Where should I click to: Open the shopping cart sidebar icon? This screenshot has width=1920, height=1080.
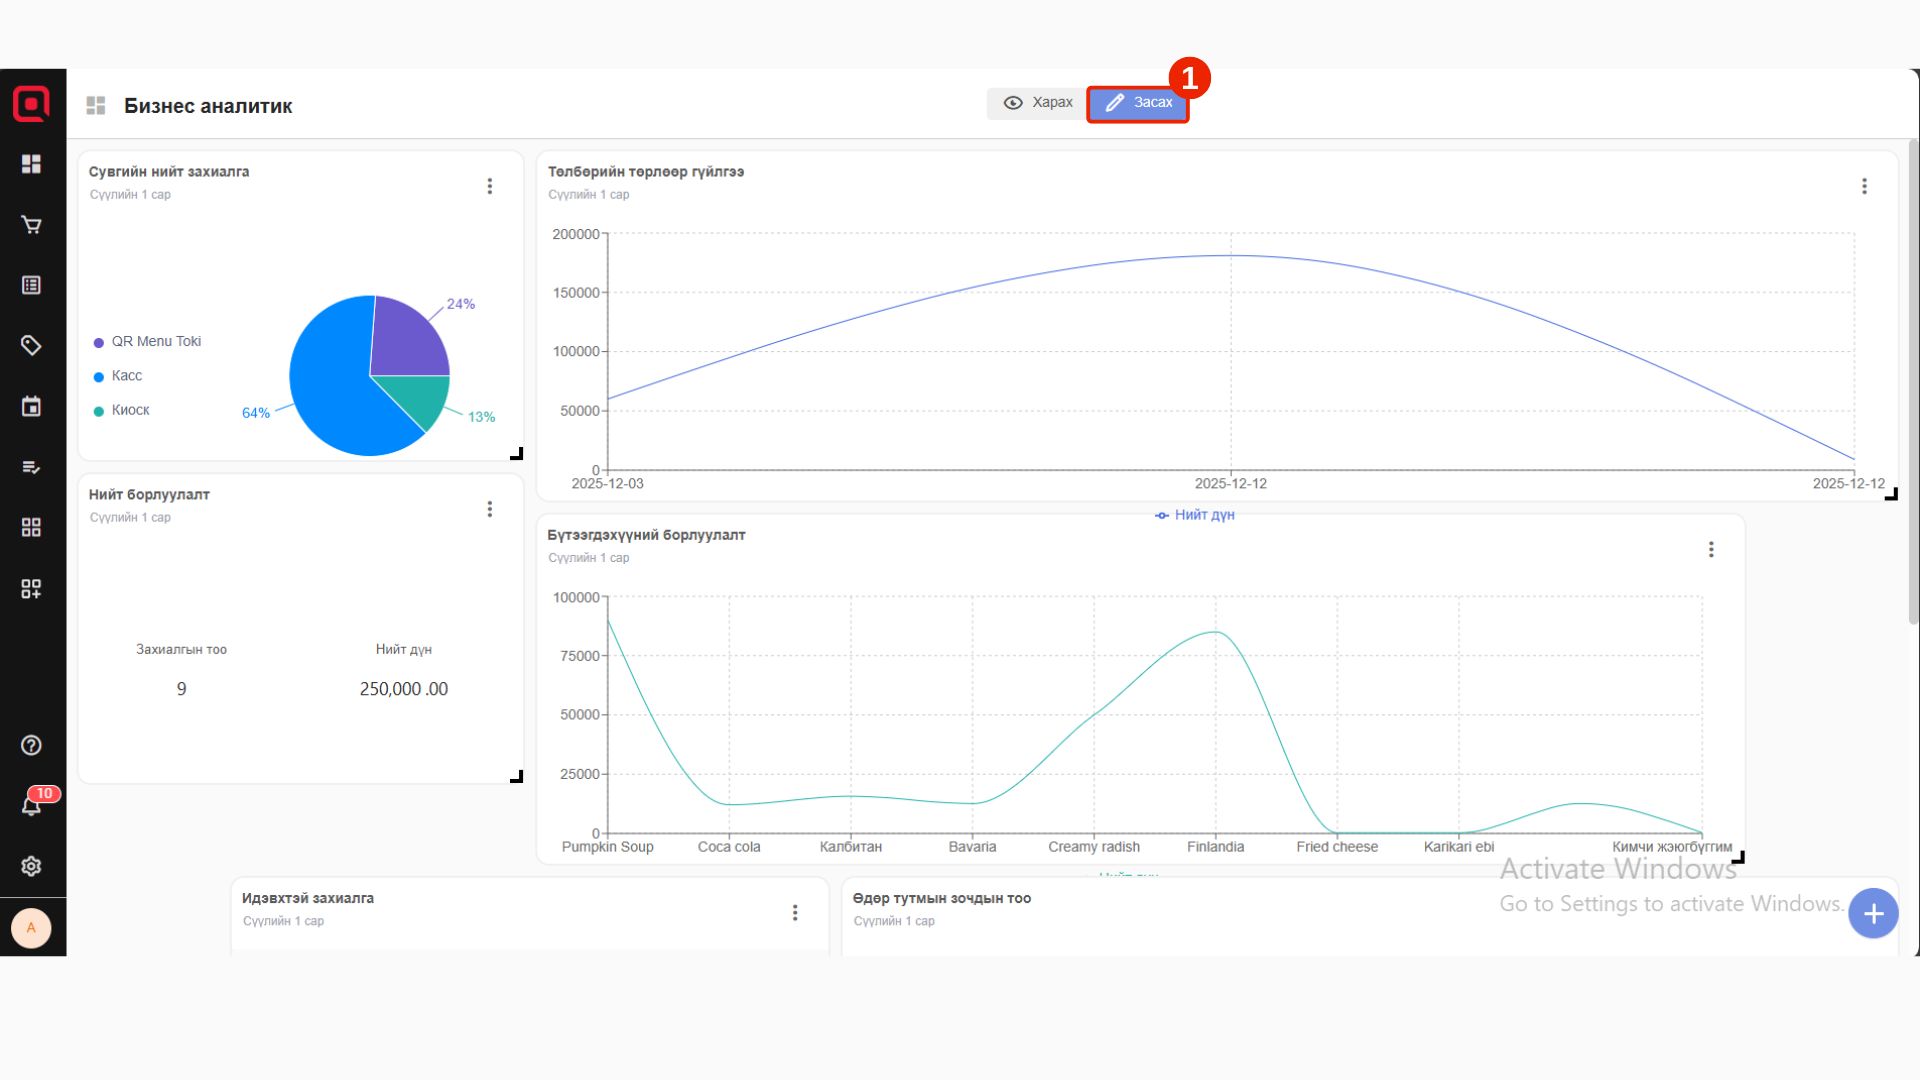pyautogui.click(x=31, y=225)
